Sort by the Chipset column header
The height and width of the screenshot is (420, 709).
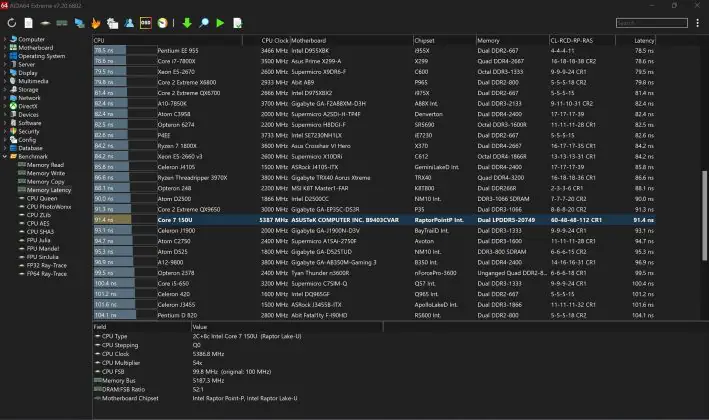click(444, 40)
